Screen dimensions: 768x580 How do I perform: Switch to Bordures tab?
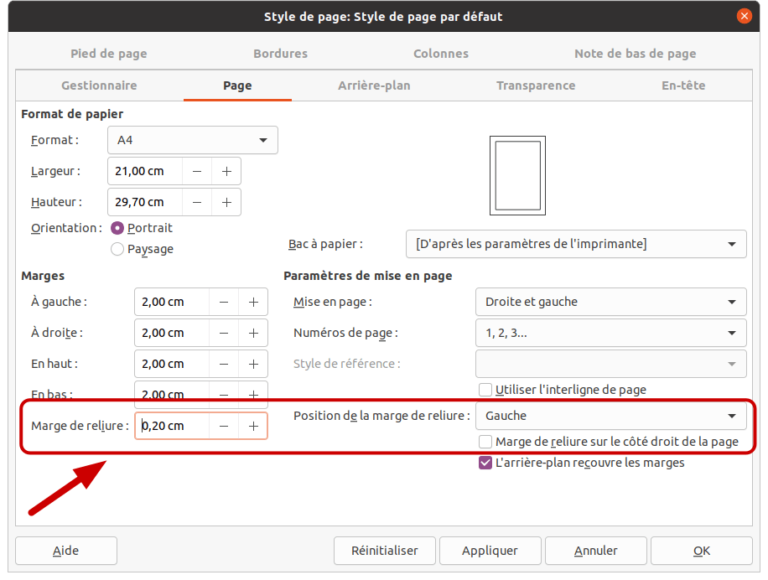pyautogui.click(x=281, y=53)
